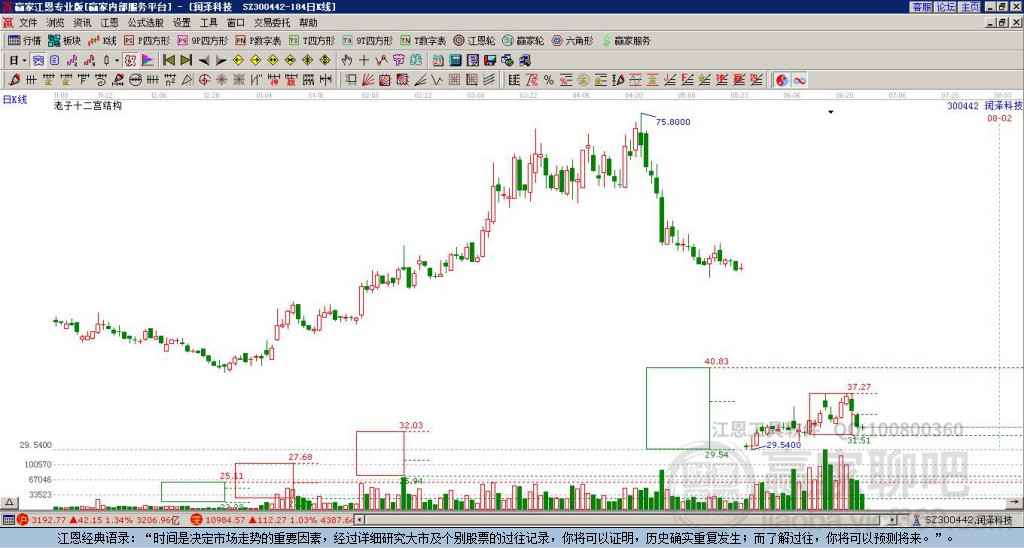Switch to the K线 candlestick chart
The height and width of the screenshot is (548, 1024).
click(x=101, y=40)
